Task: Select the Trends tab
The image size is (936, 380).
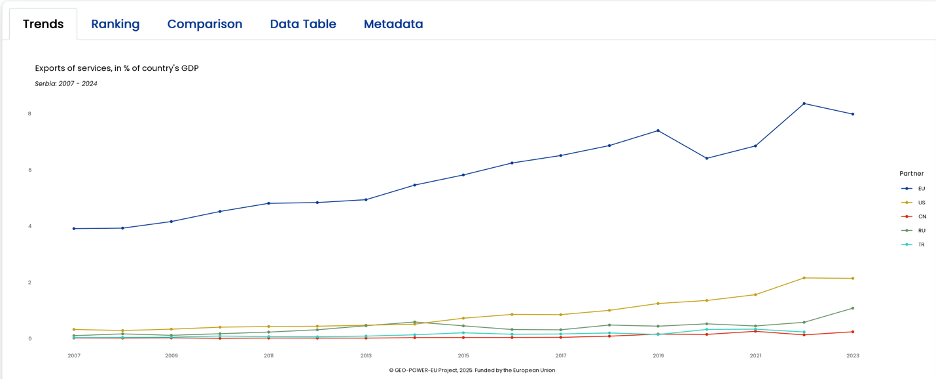Action: tap(43, 24)
